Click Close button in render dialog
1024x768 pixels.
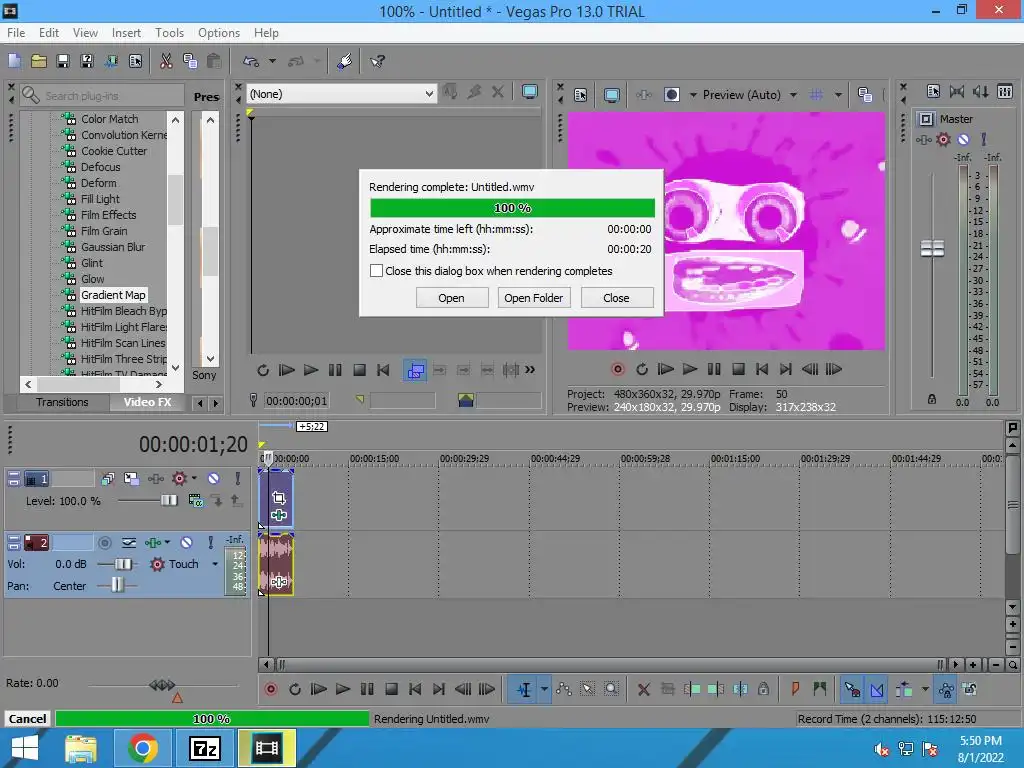tap(616, 298)
